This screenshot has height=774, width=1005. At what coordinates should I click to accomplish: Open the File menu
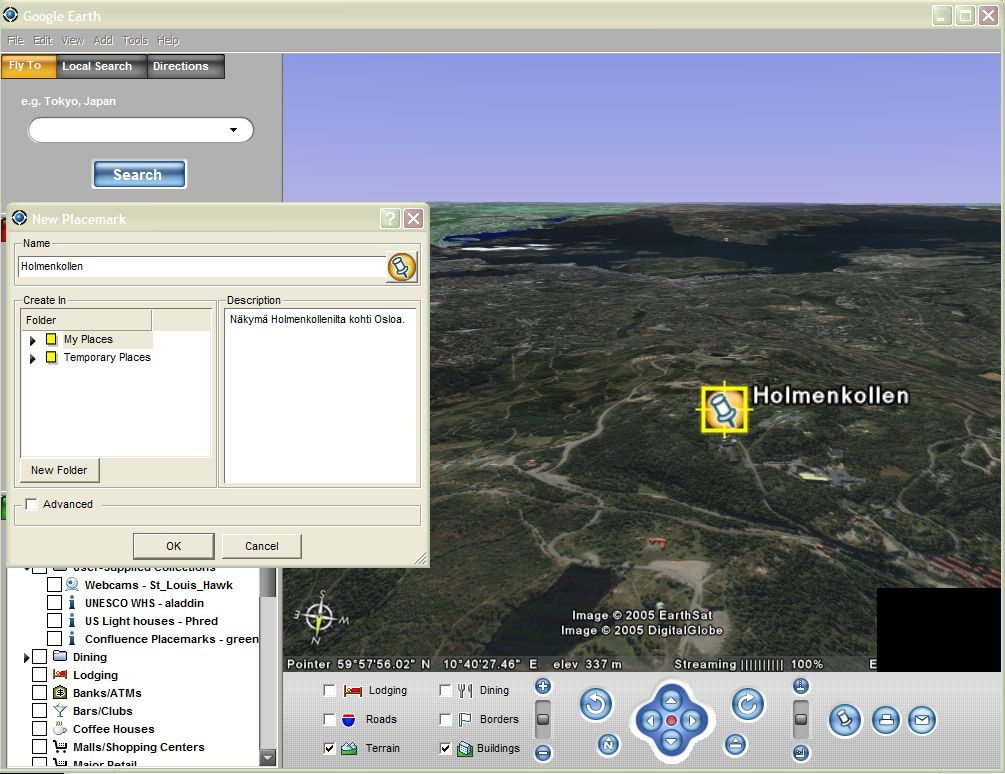click(x=15, y=40)
